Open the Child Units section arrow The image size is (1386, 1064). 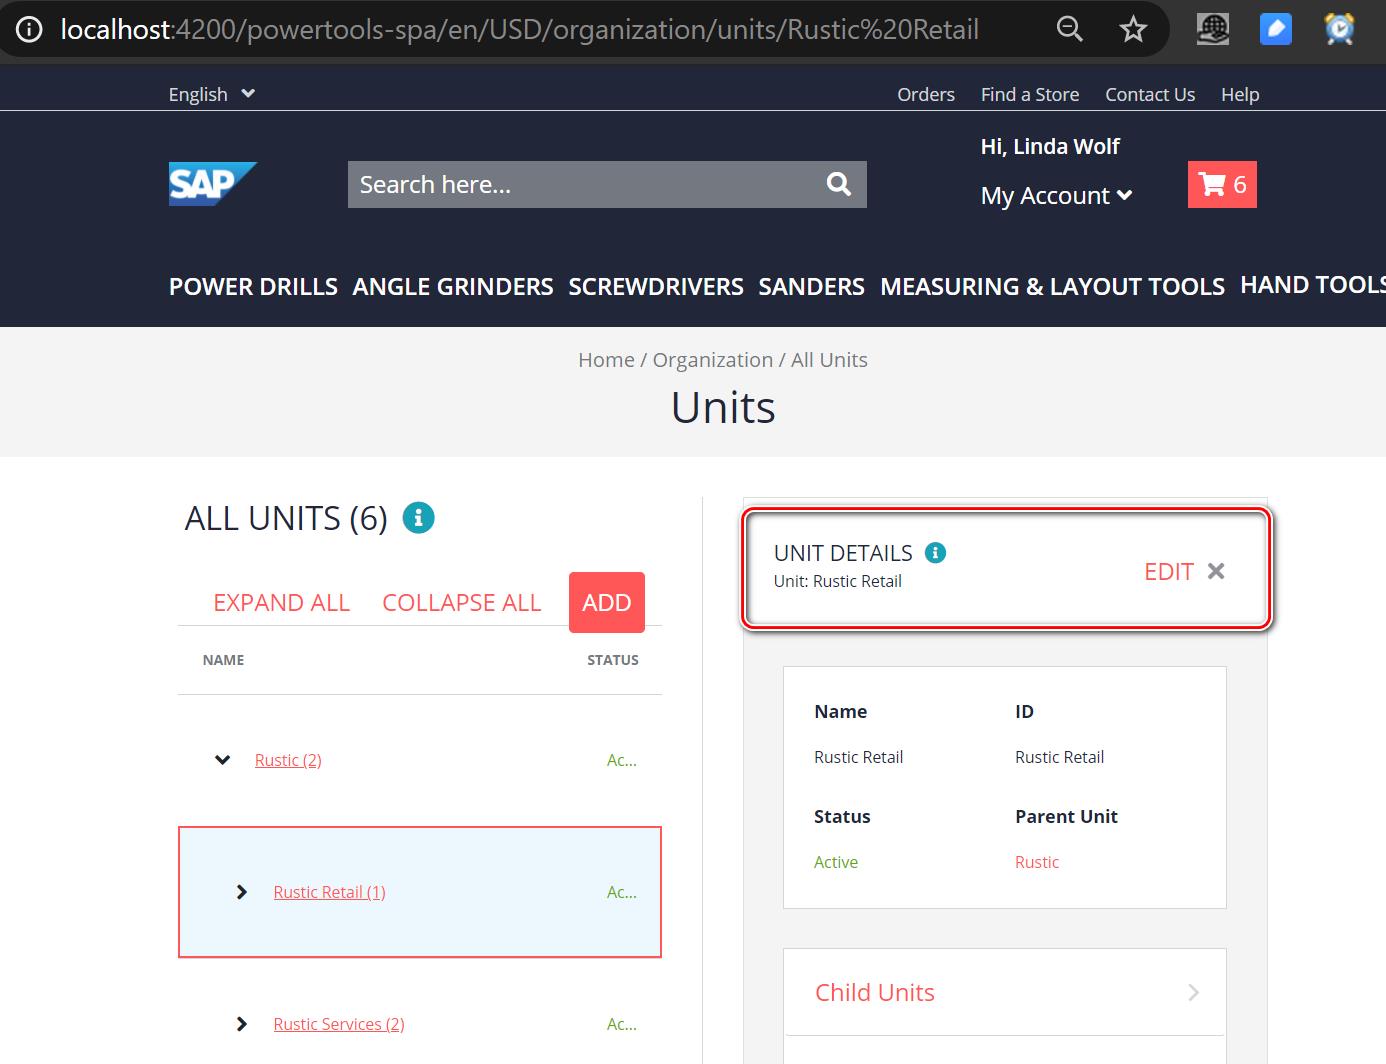[x=1193, y=992]
